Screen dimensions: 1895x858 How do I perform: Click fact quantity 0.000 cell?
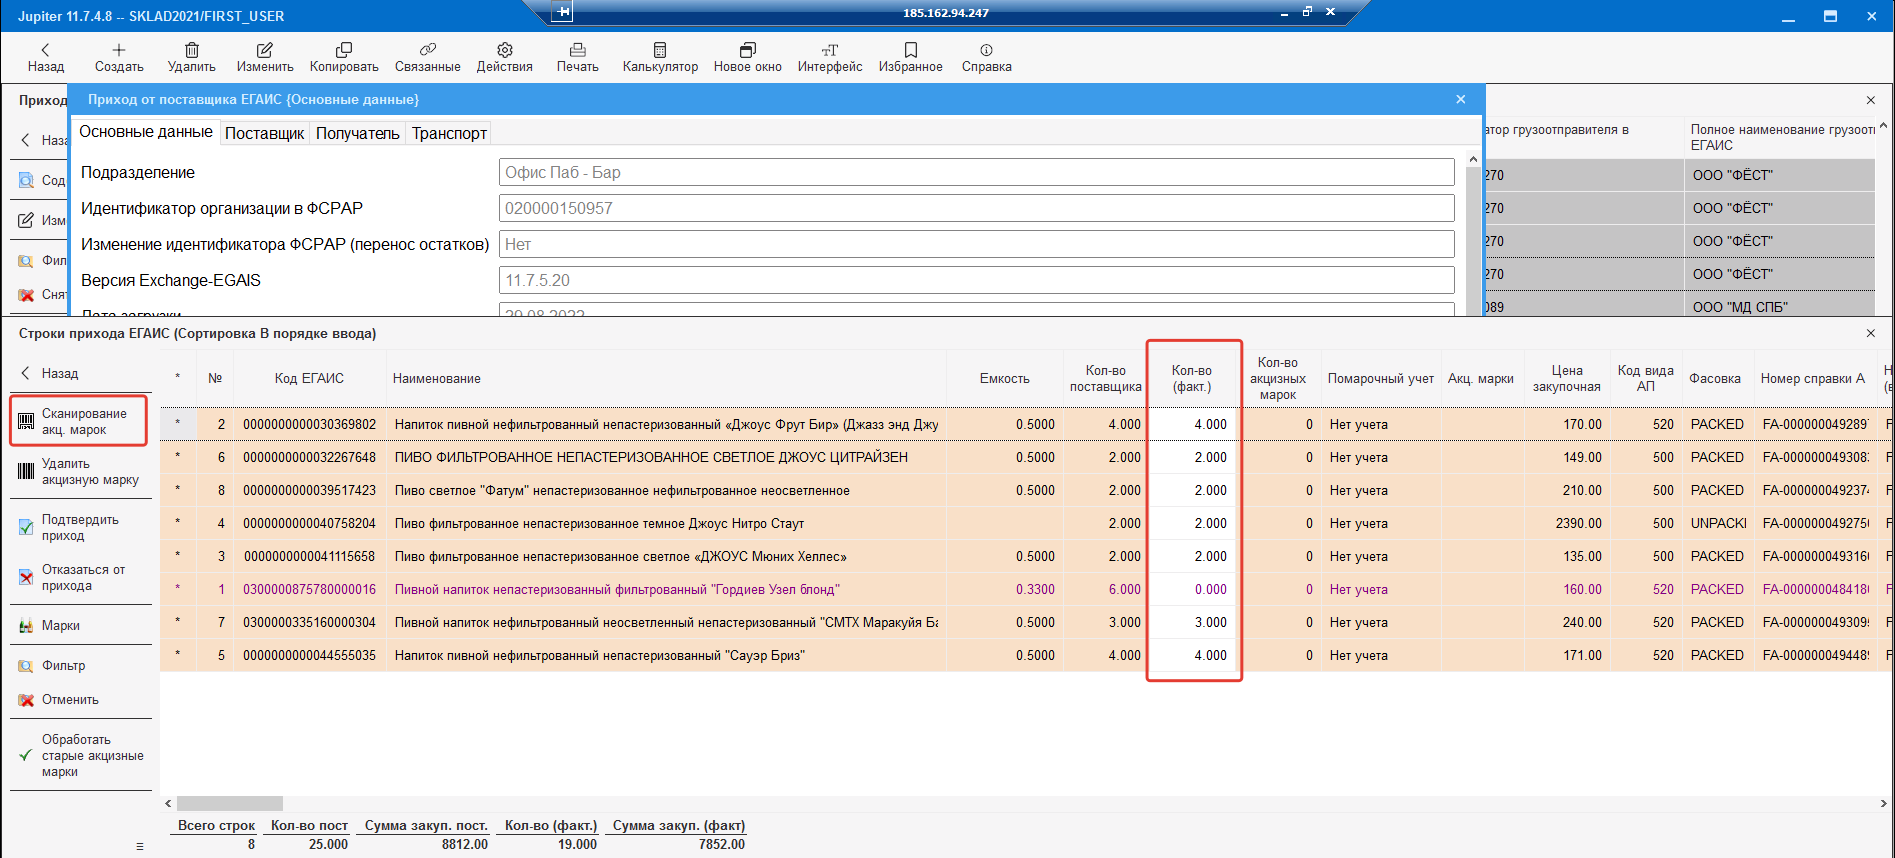point(1192,589)
